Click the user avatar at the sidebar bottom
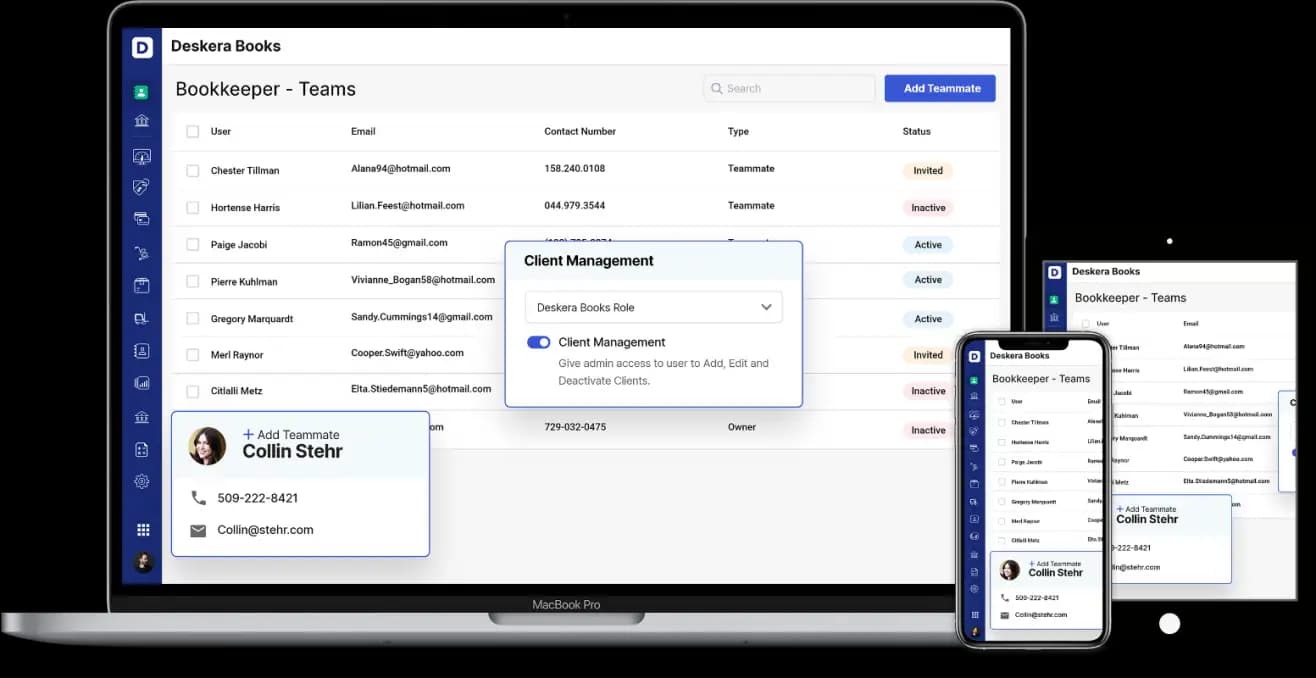The height and width of the screenshot is (678, 1316). click(143, 561)
